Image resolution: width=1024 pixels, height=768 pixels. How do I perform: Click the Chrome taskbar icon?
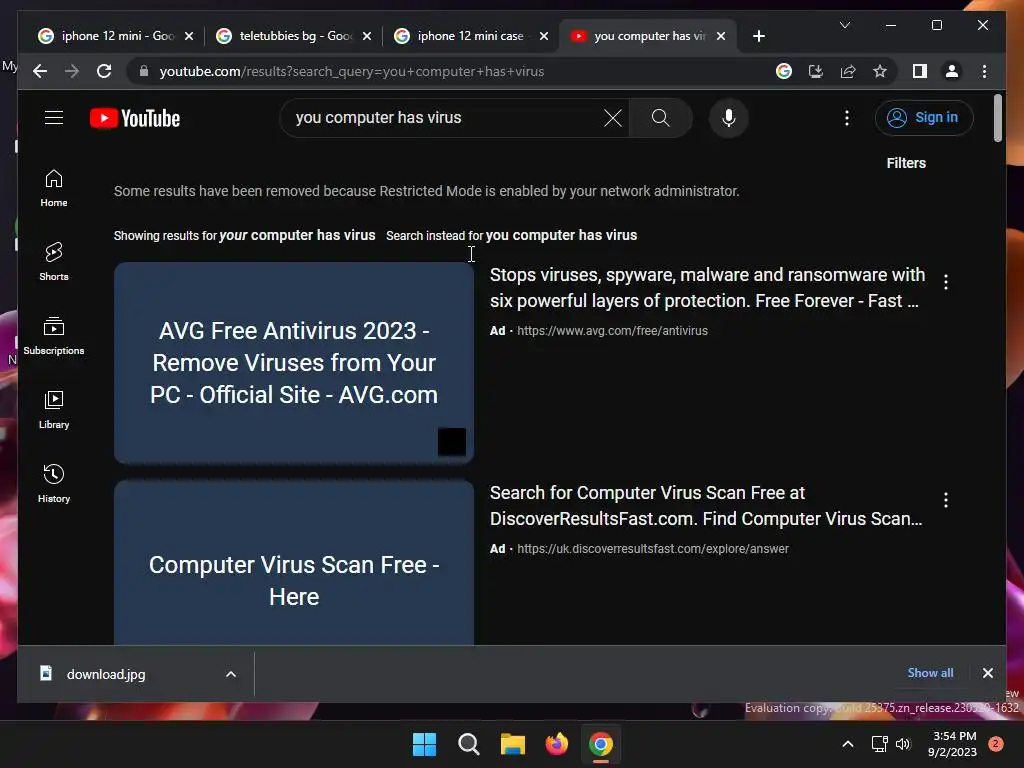pyautogui.click(x=601, y=744)
